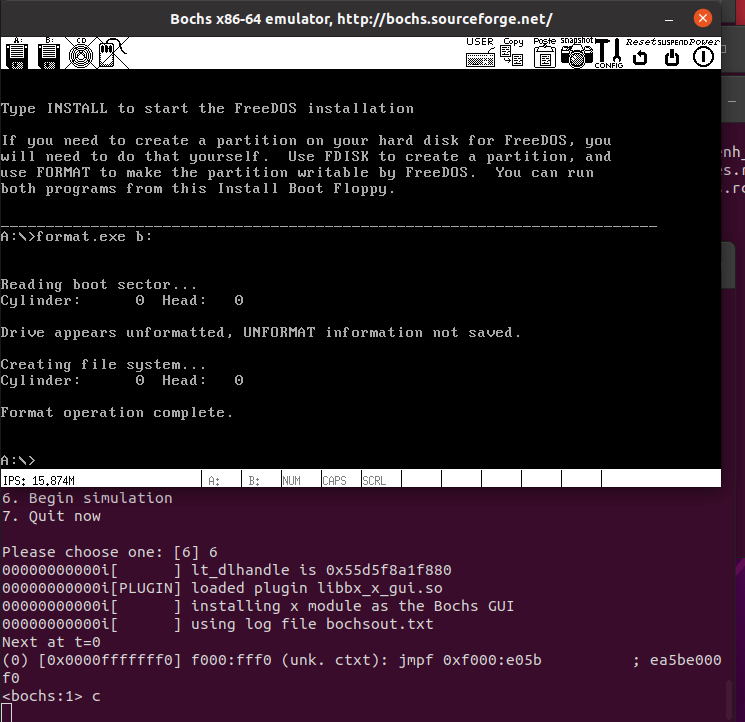Click '7. Quit now' in terminal
745x722 pixels.
pyautogui.click(x=51, y=516)
